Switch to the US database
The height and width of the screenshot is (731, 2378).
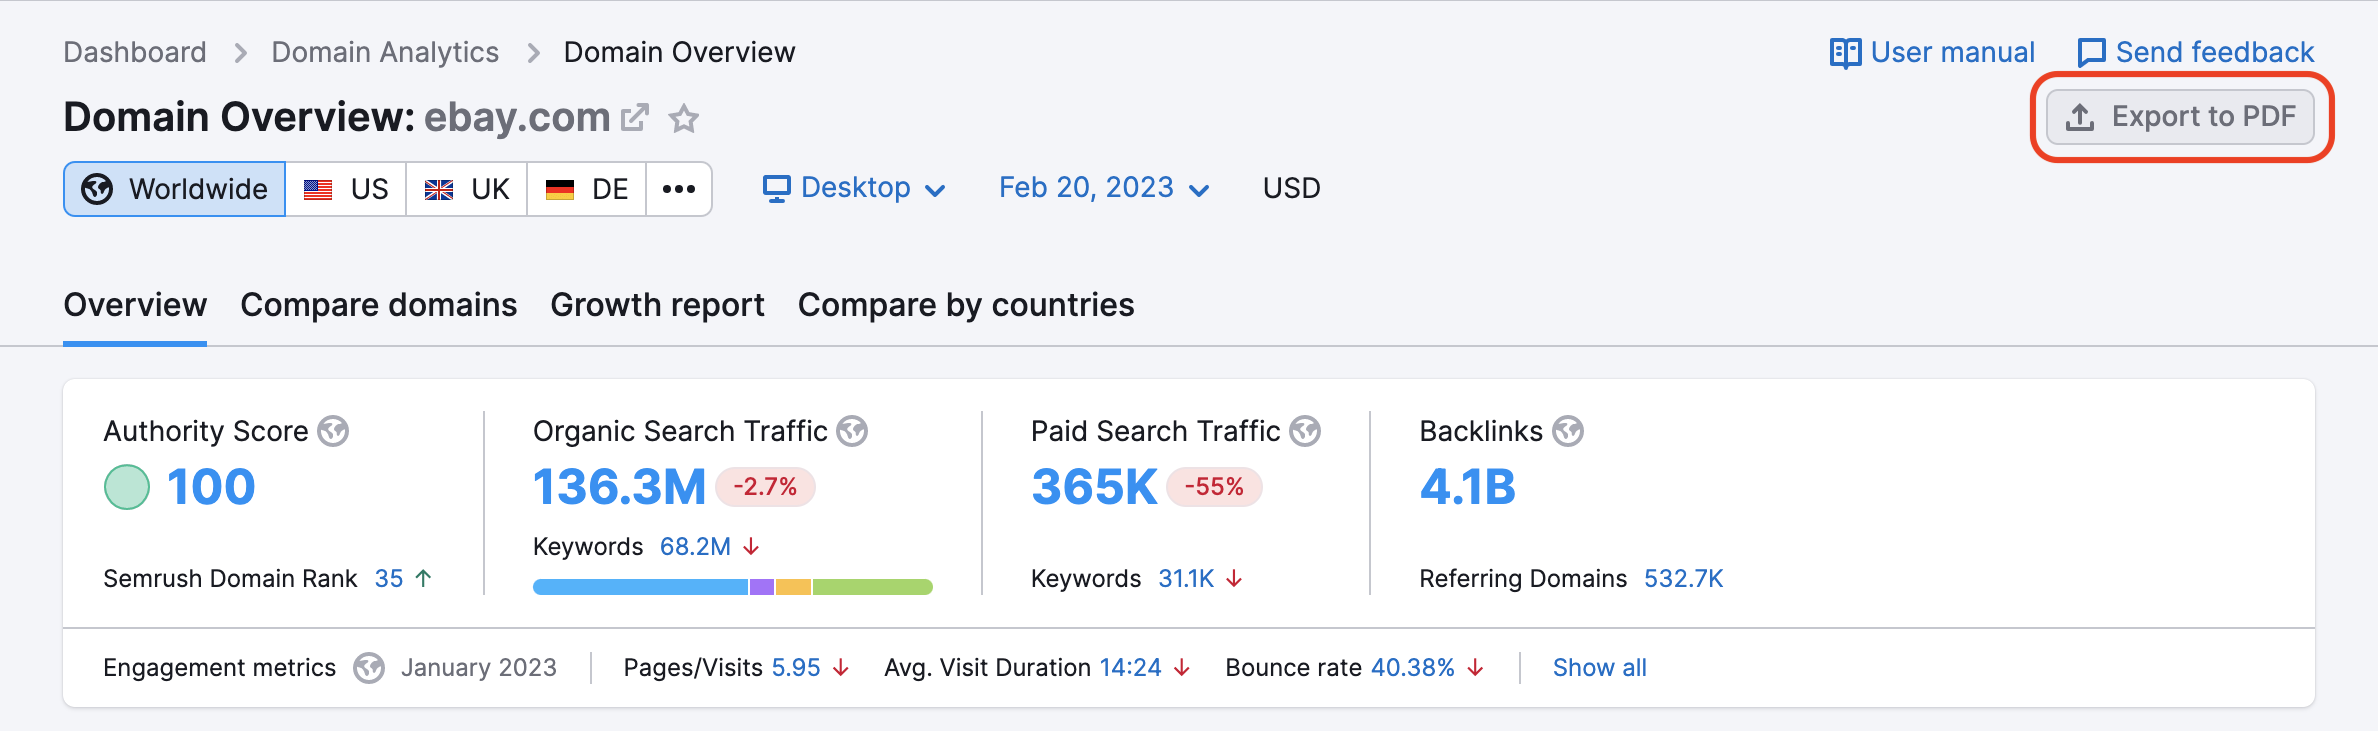[346, 189]
